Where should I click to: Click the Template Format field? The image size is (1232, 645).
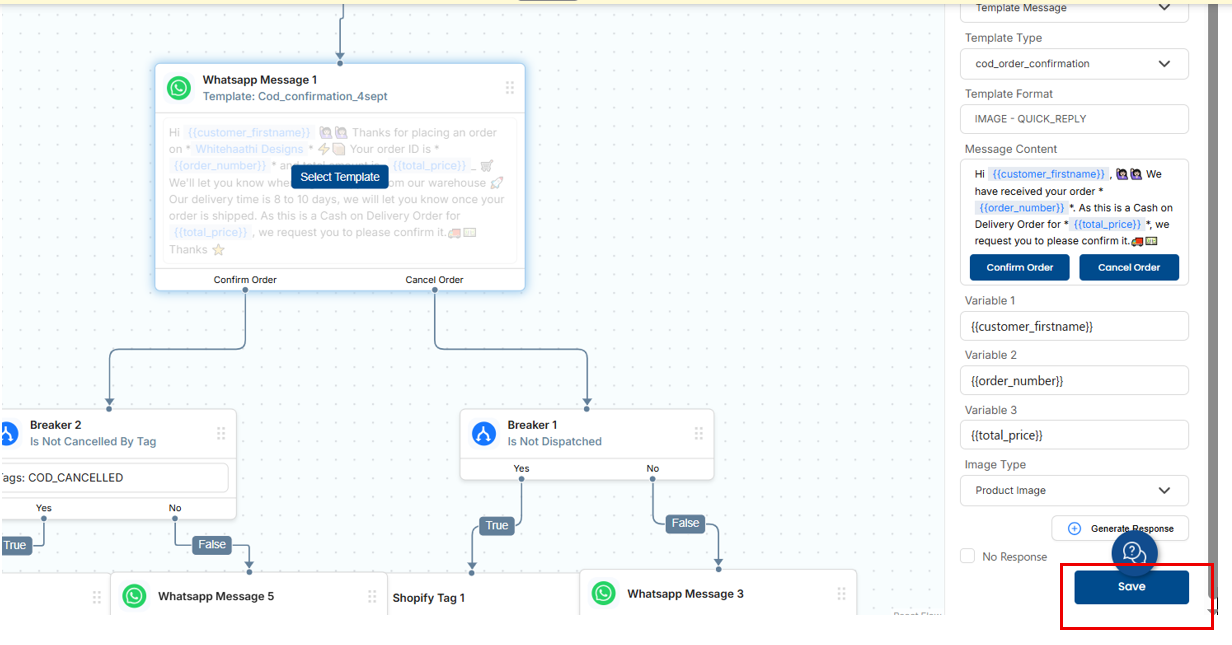tap(1074, 119)
